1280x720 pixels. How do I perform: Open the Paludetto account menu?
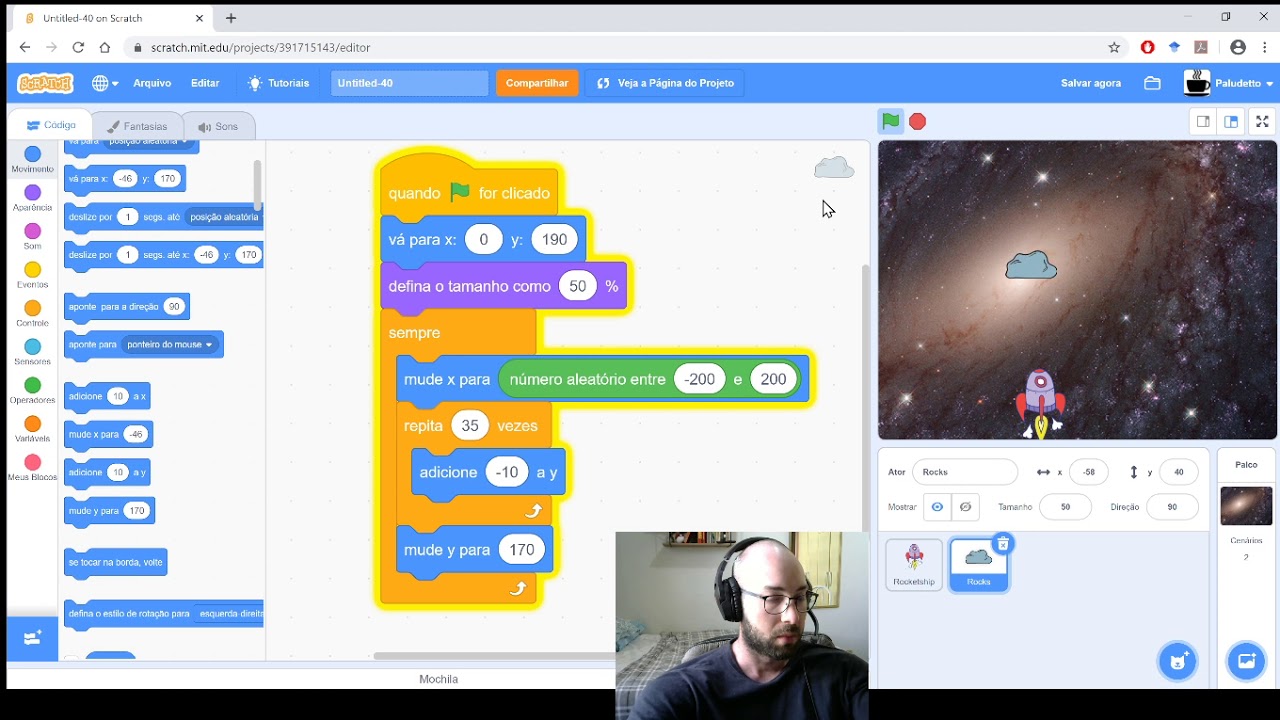tap(1229, 83)
